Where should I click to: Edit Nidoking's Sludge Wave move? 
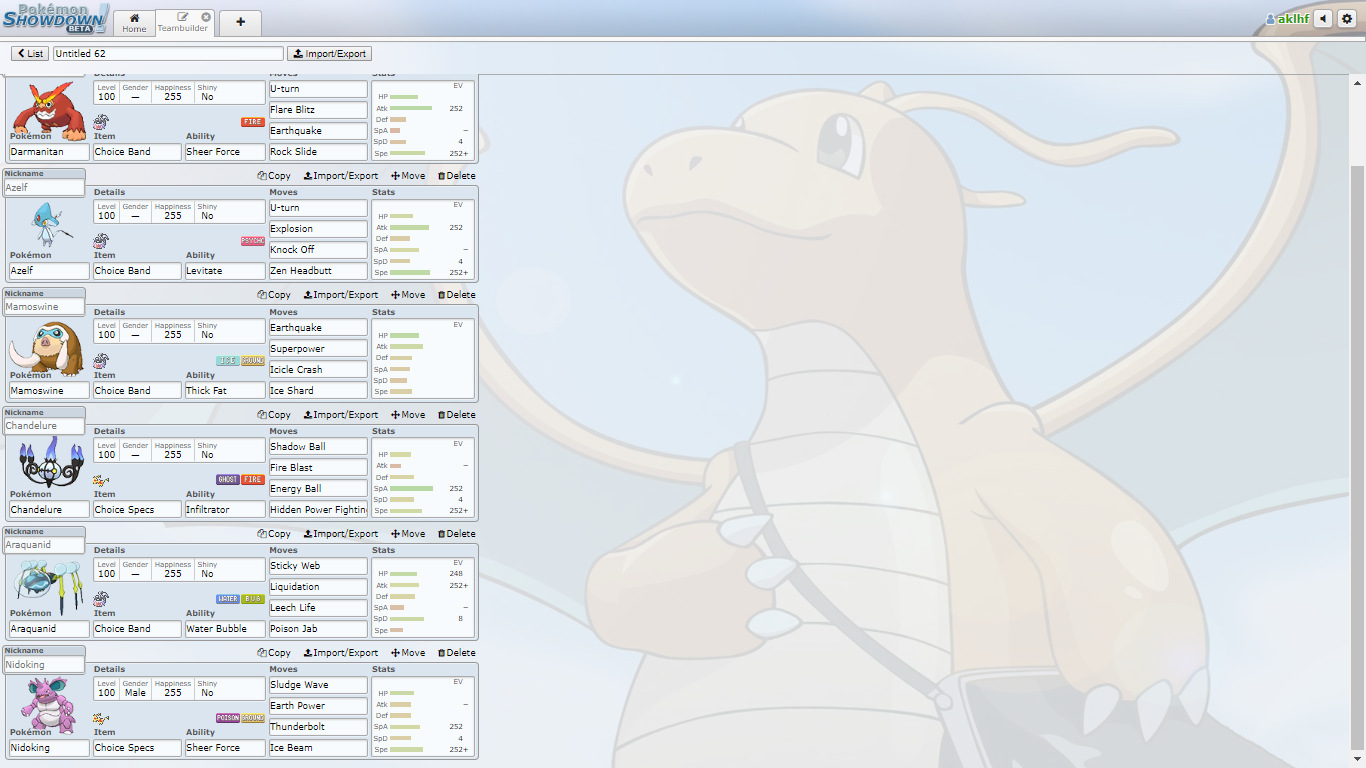coord(318,685)
